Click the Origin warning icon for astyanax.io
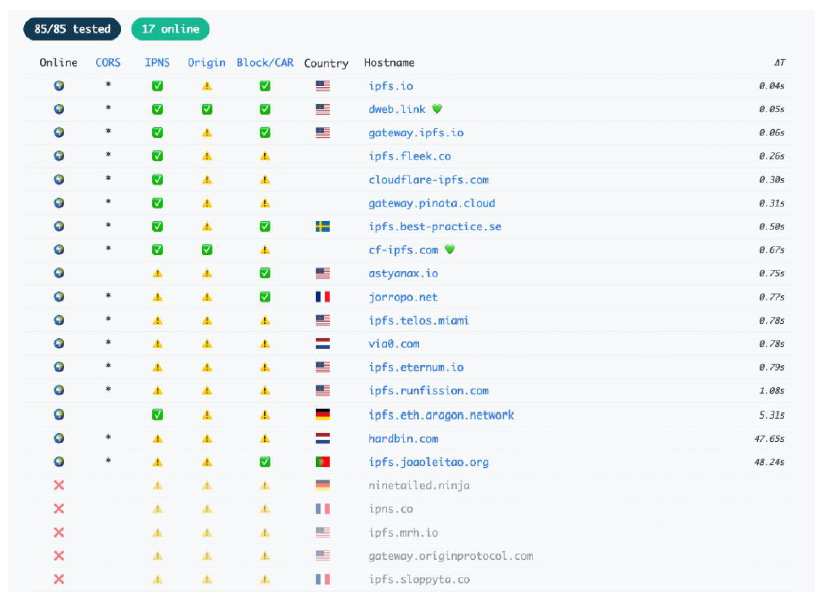Viewport: 824px width, 601px height. point(207,274)
